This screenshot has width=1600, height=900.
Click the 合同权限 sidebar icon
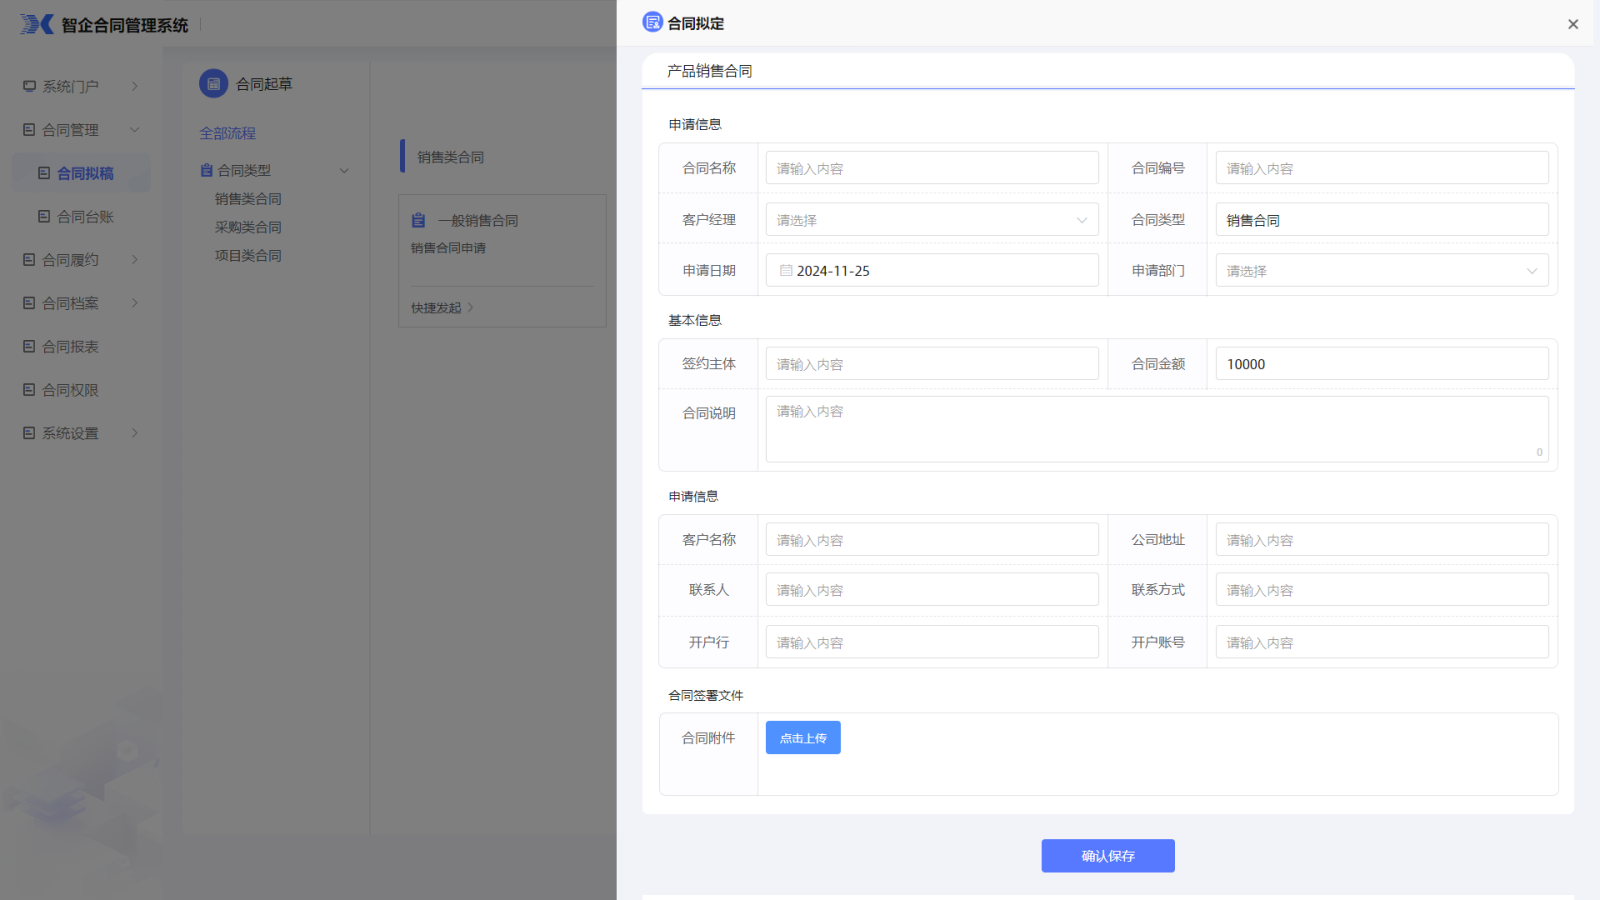pyautogui.click(x=29, y=390)
